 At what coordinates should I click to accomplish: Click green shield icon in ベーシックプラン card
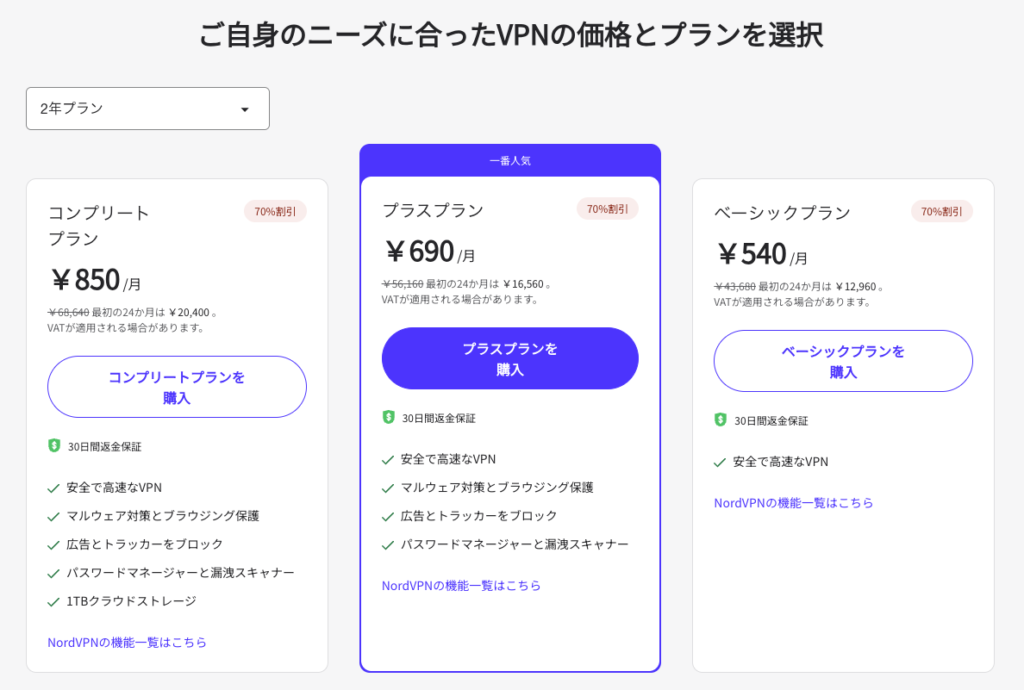720,420
